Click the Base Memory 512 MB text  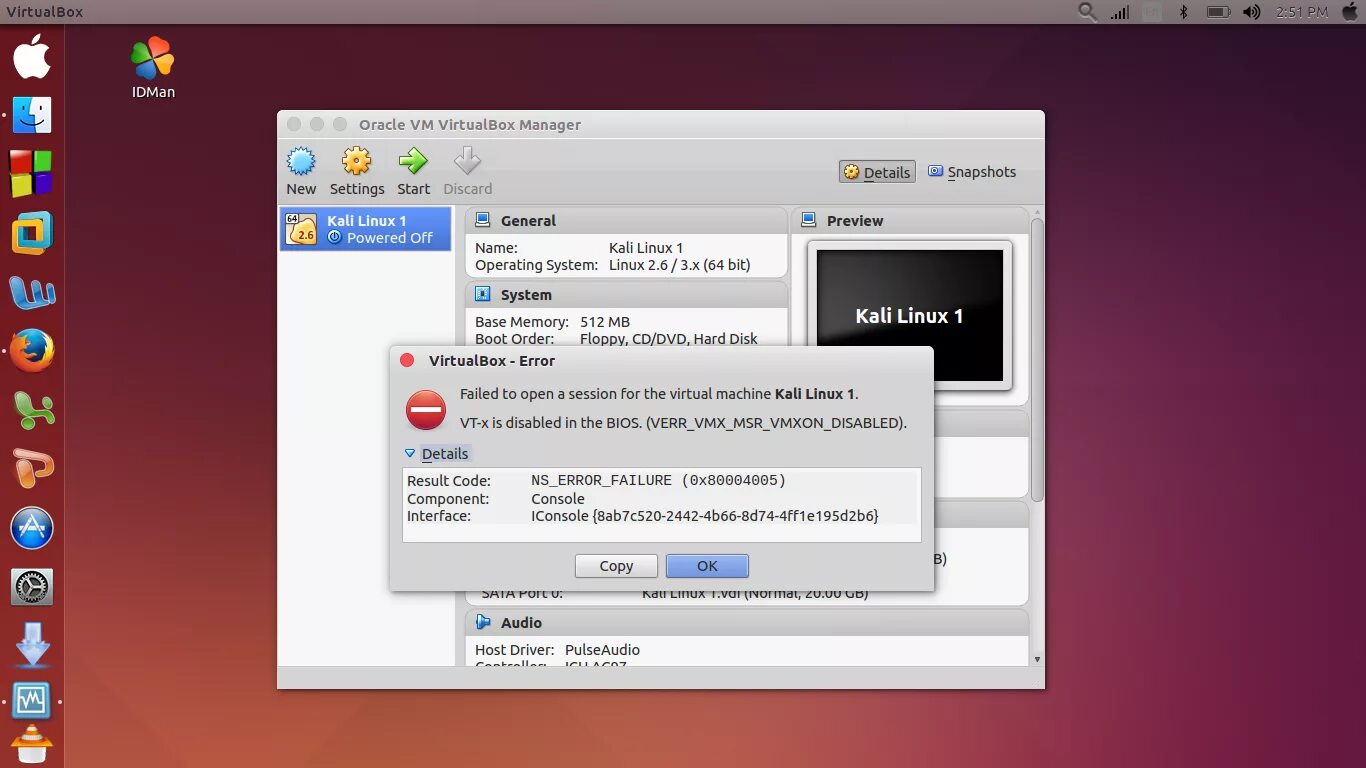552,322
